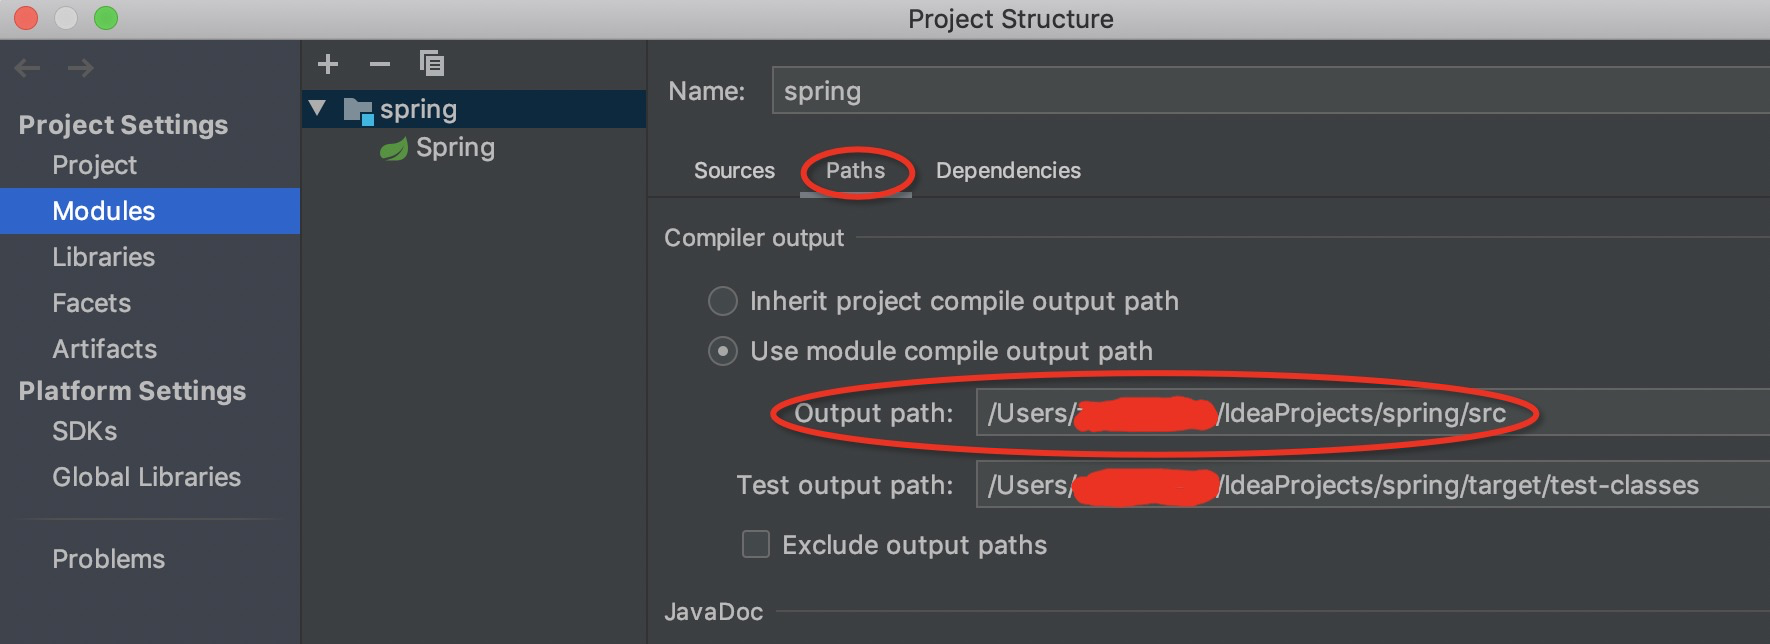
Task: Open the Dependencies tab
Action: click(x=1008, y=171)
